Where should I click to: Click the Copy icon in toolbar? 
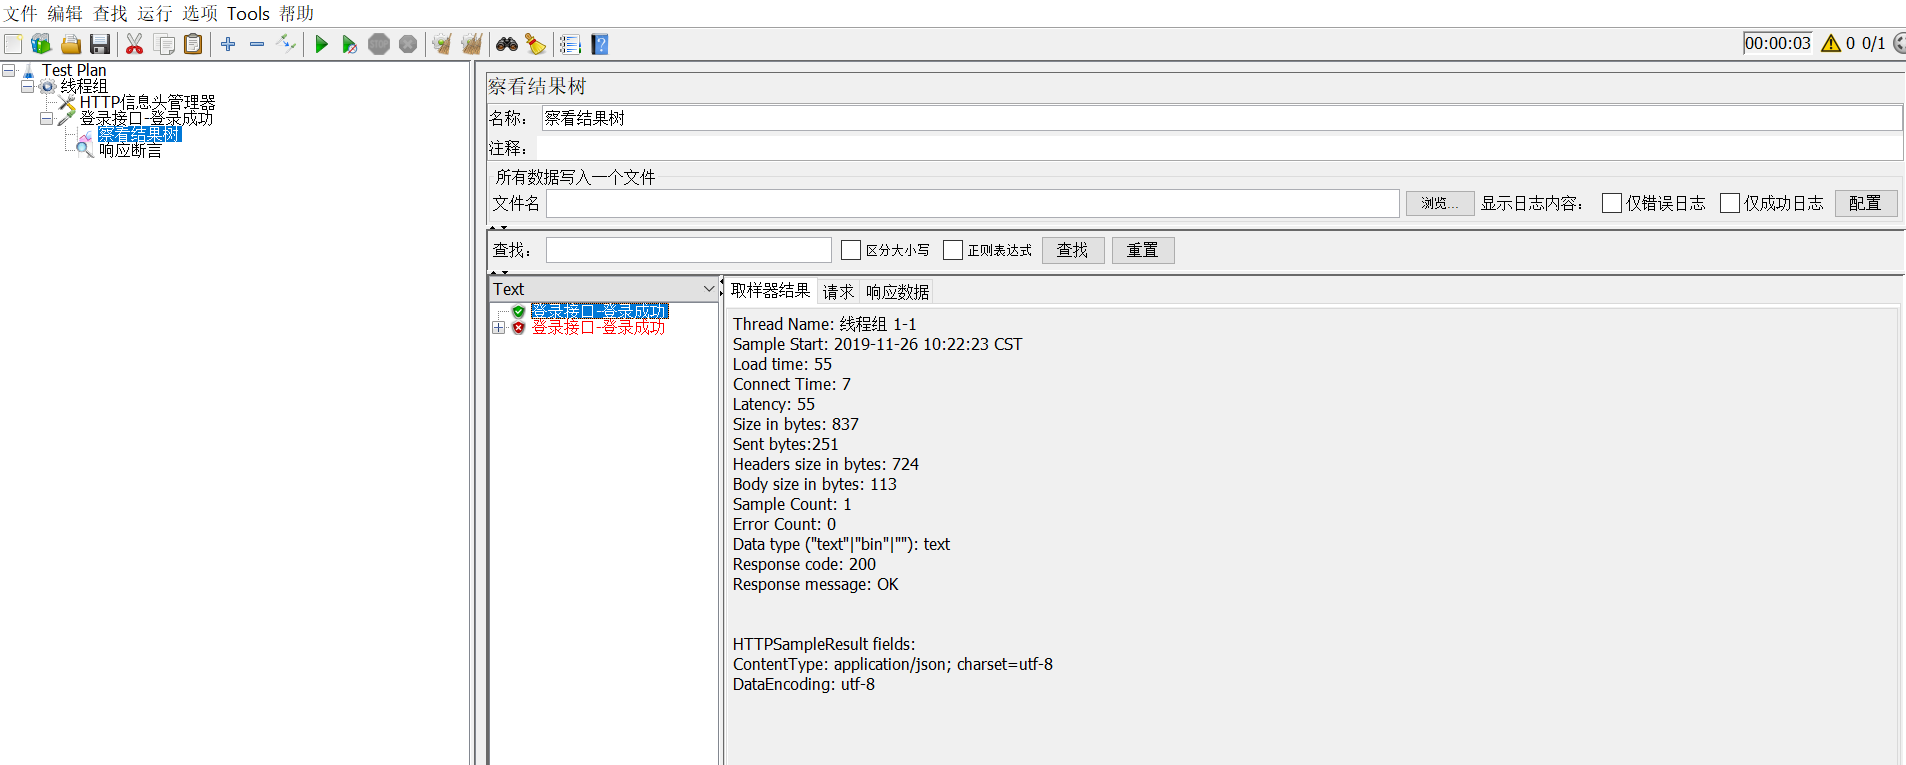coord(164,44)
